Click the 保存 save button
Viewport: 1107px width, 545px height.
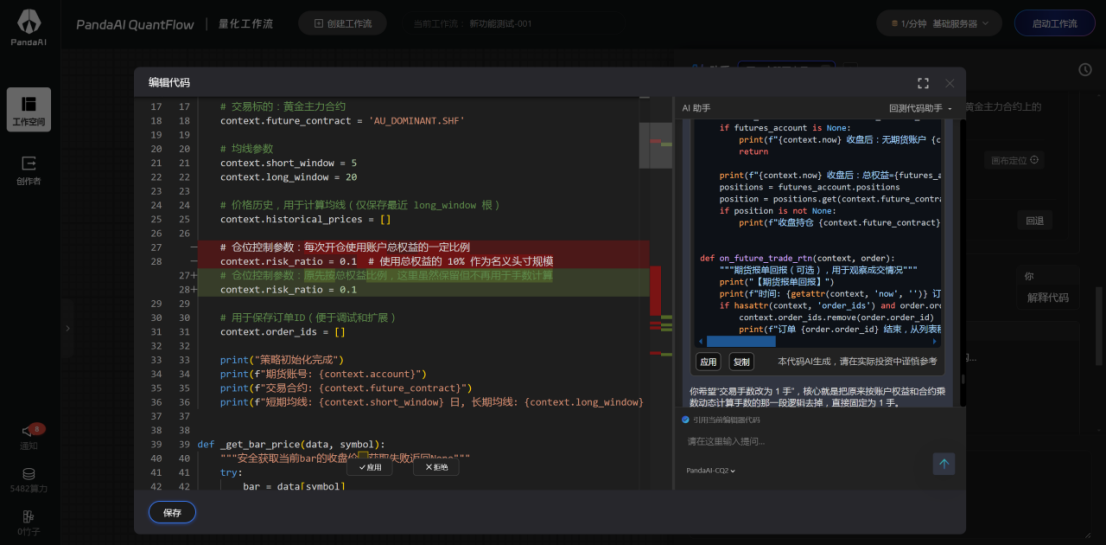pyautogui.click(x=172, y=513)
